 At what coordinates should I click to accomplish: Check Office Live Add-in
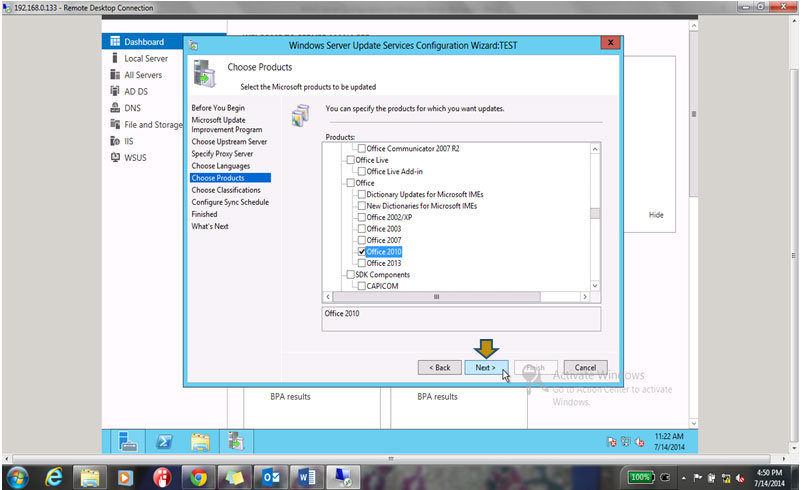[361, 172]
